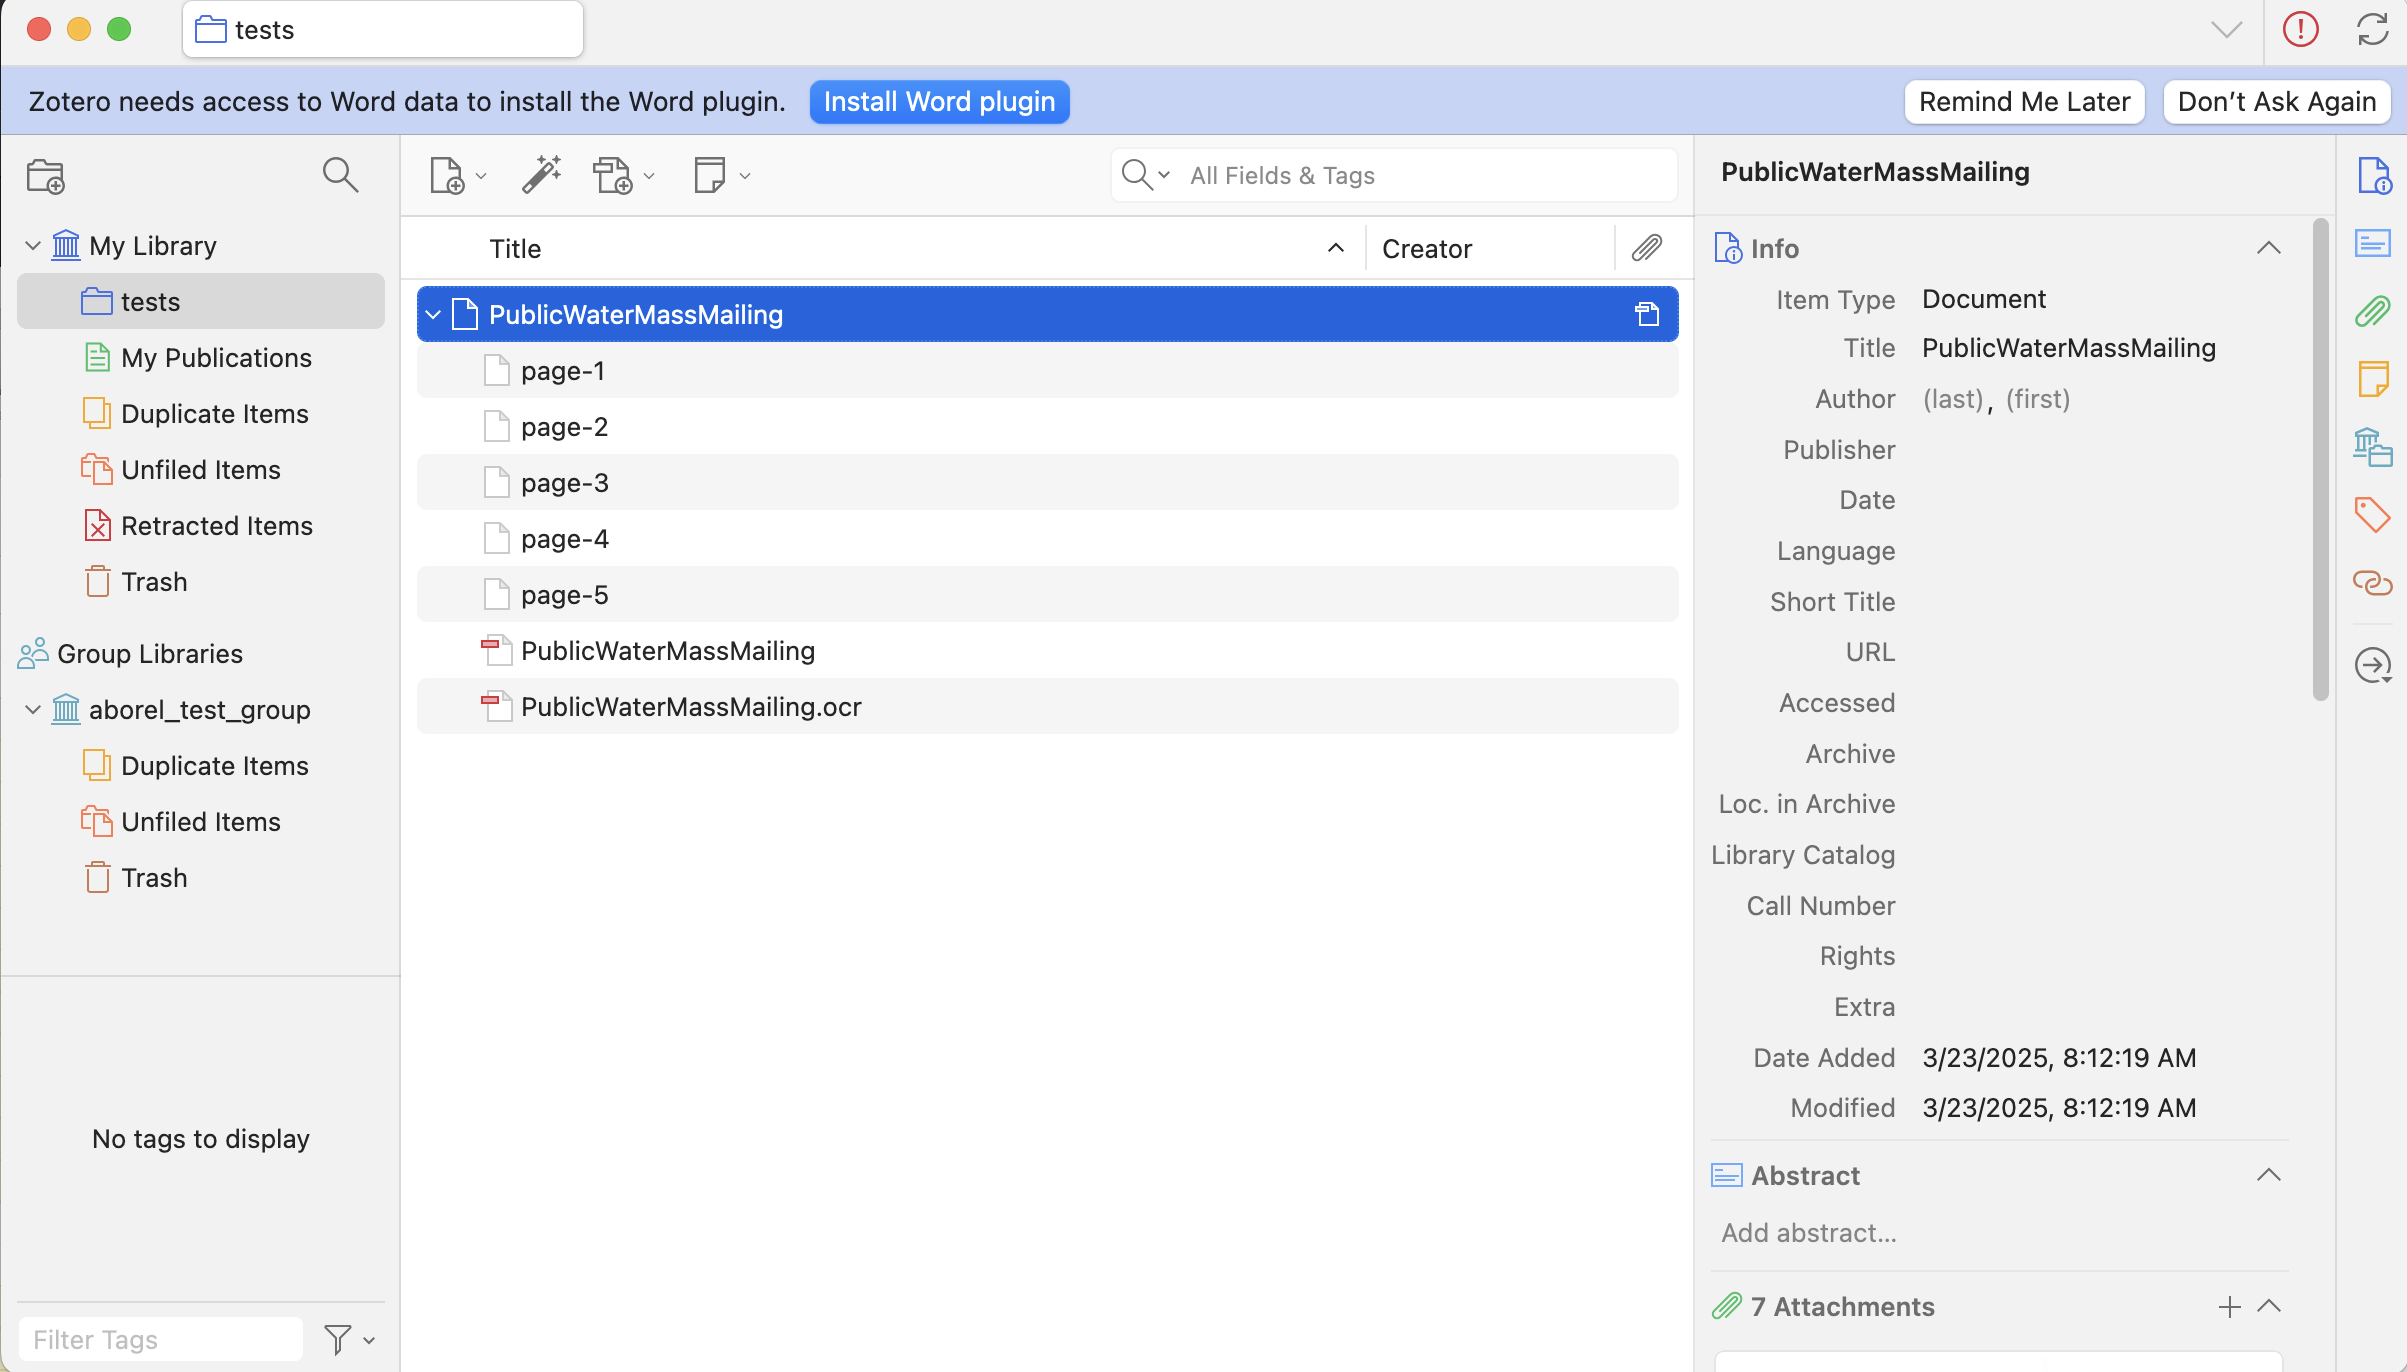Screen dimensions: 2407x1372
Task: Sort by the Creator column header
Action: tap(1426, 249)
